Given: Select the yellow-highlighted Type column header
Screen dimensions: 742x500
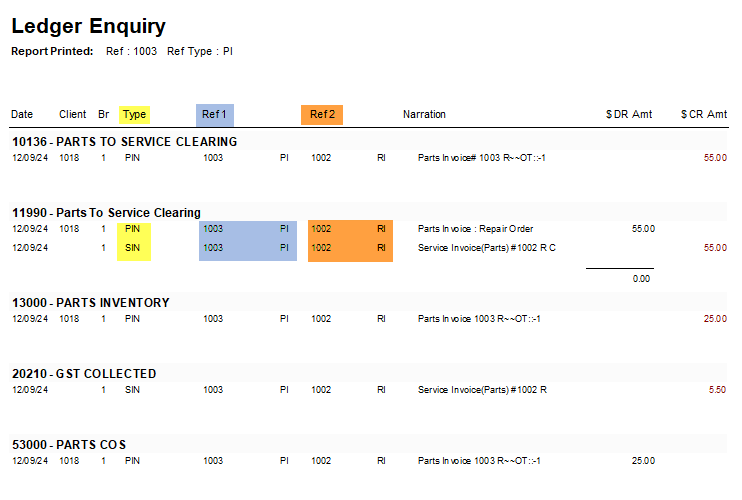Looking at the screenshot, I should click(x=134, y=115).
